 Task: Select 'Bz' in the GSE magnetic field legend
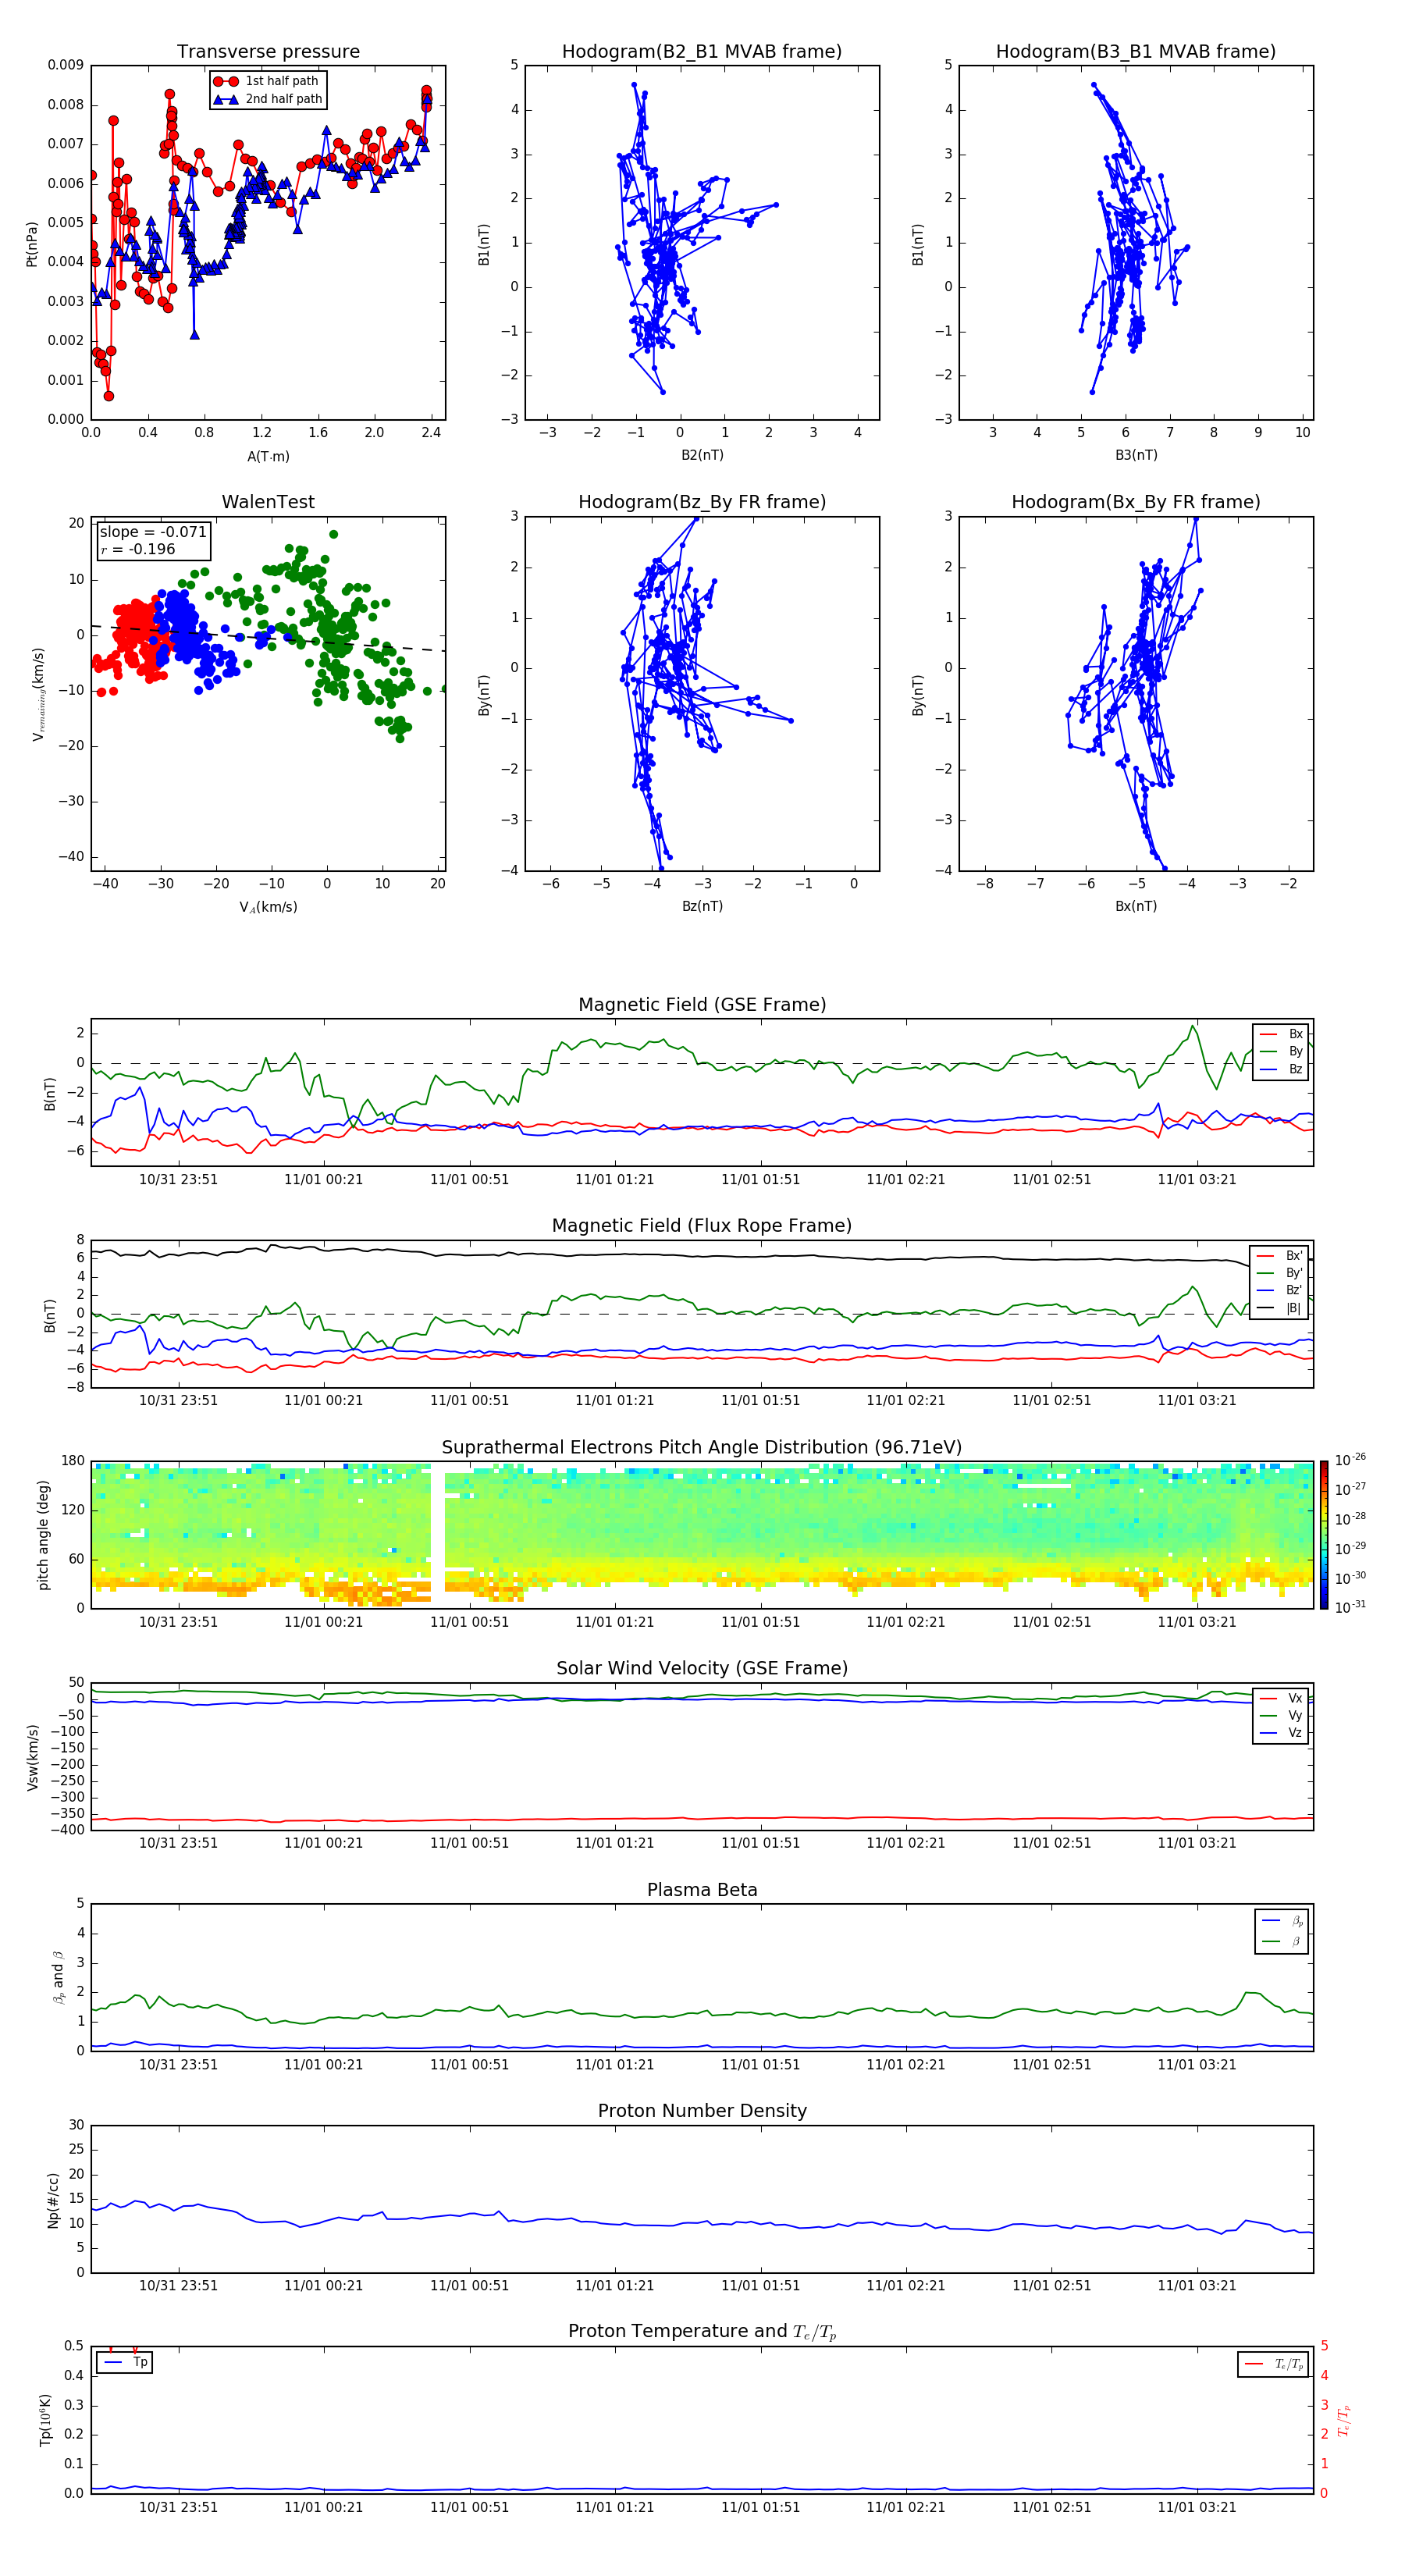[1282, 1069]
